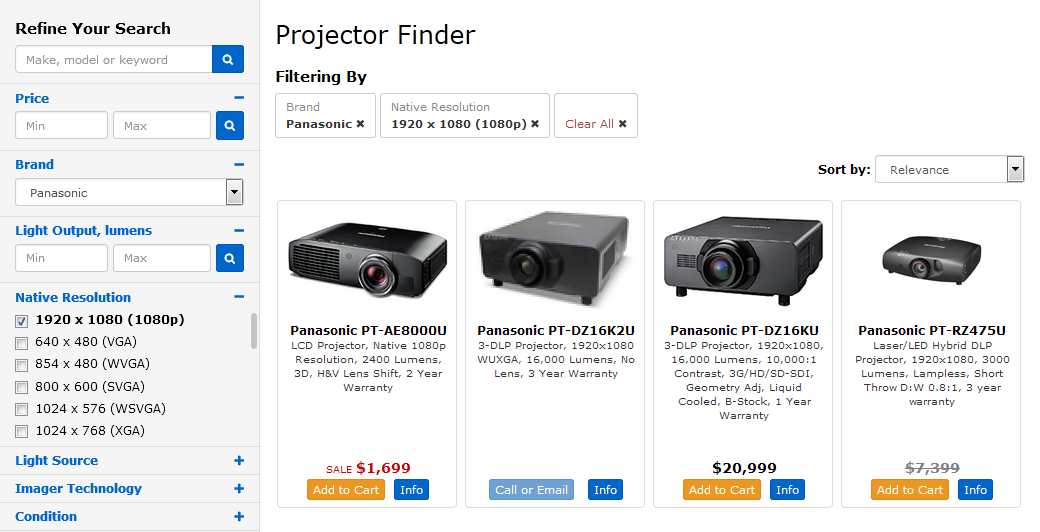Check the 640 x 480 (VGA) option
1040x532 pixels.
(22, 343)
